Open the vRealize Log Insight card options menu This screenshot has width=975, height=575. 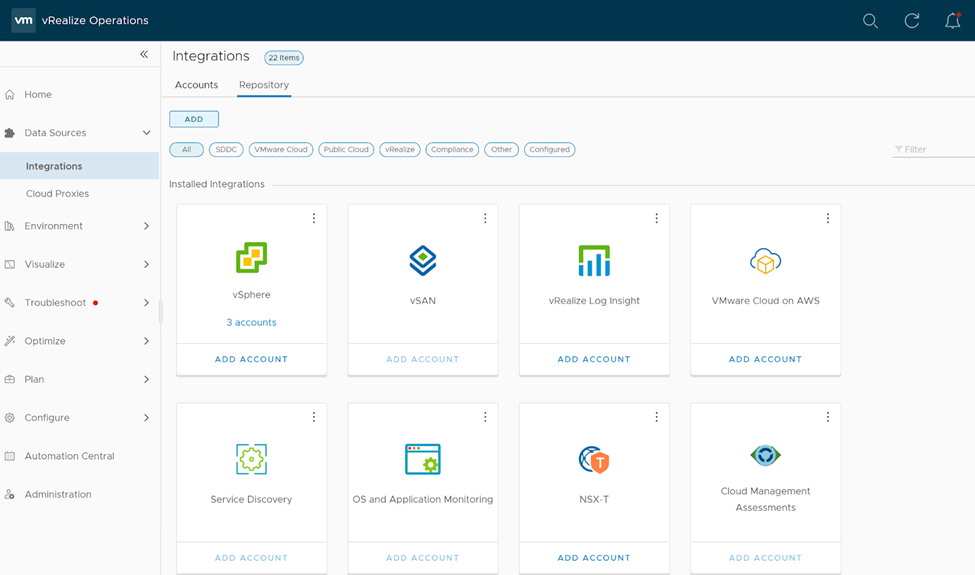[x=657, y=218]
